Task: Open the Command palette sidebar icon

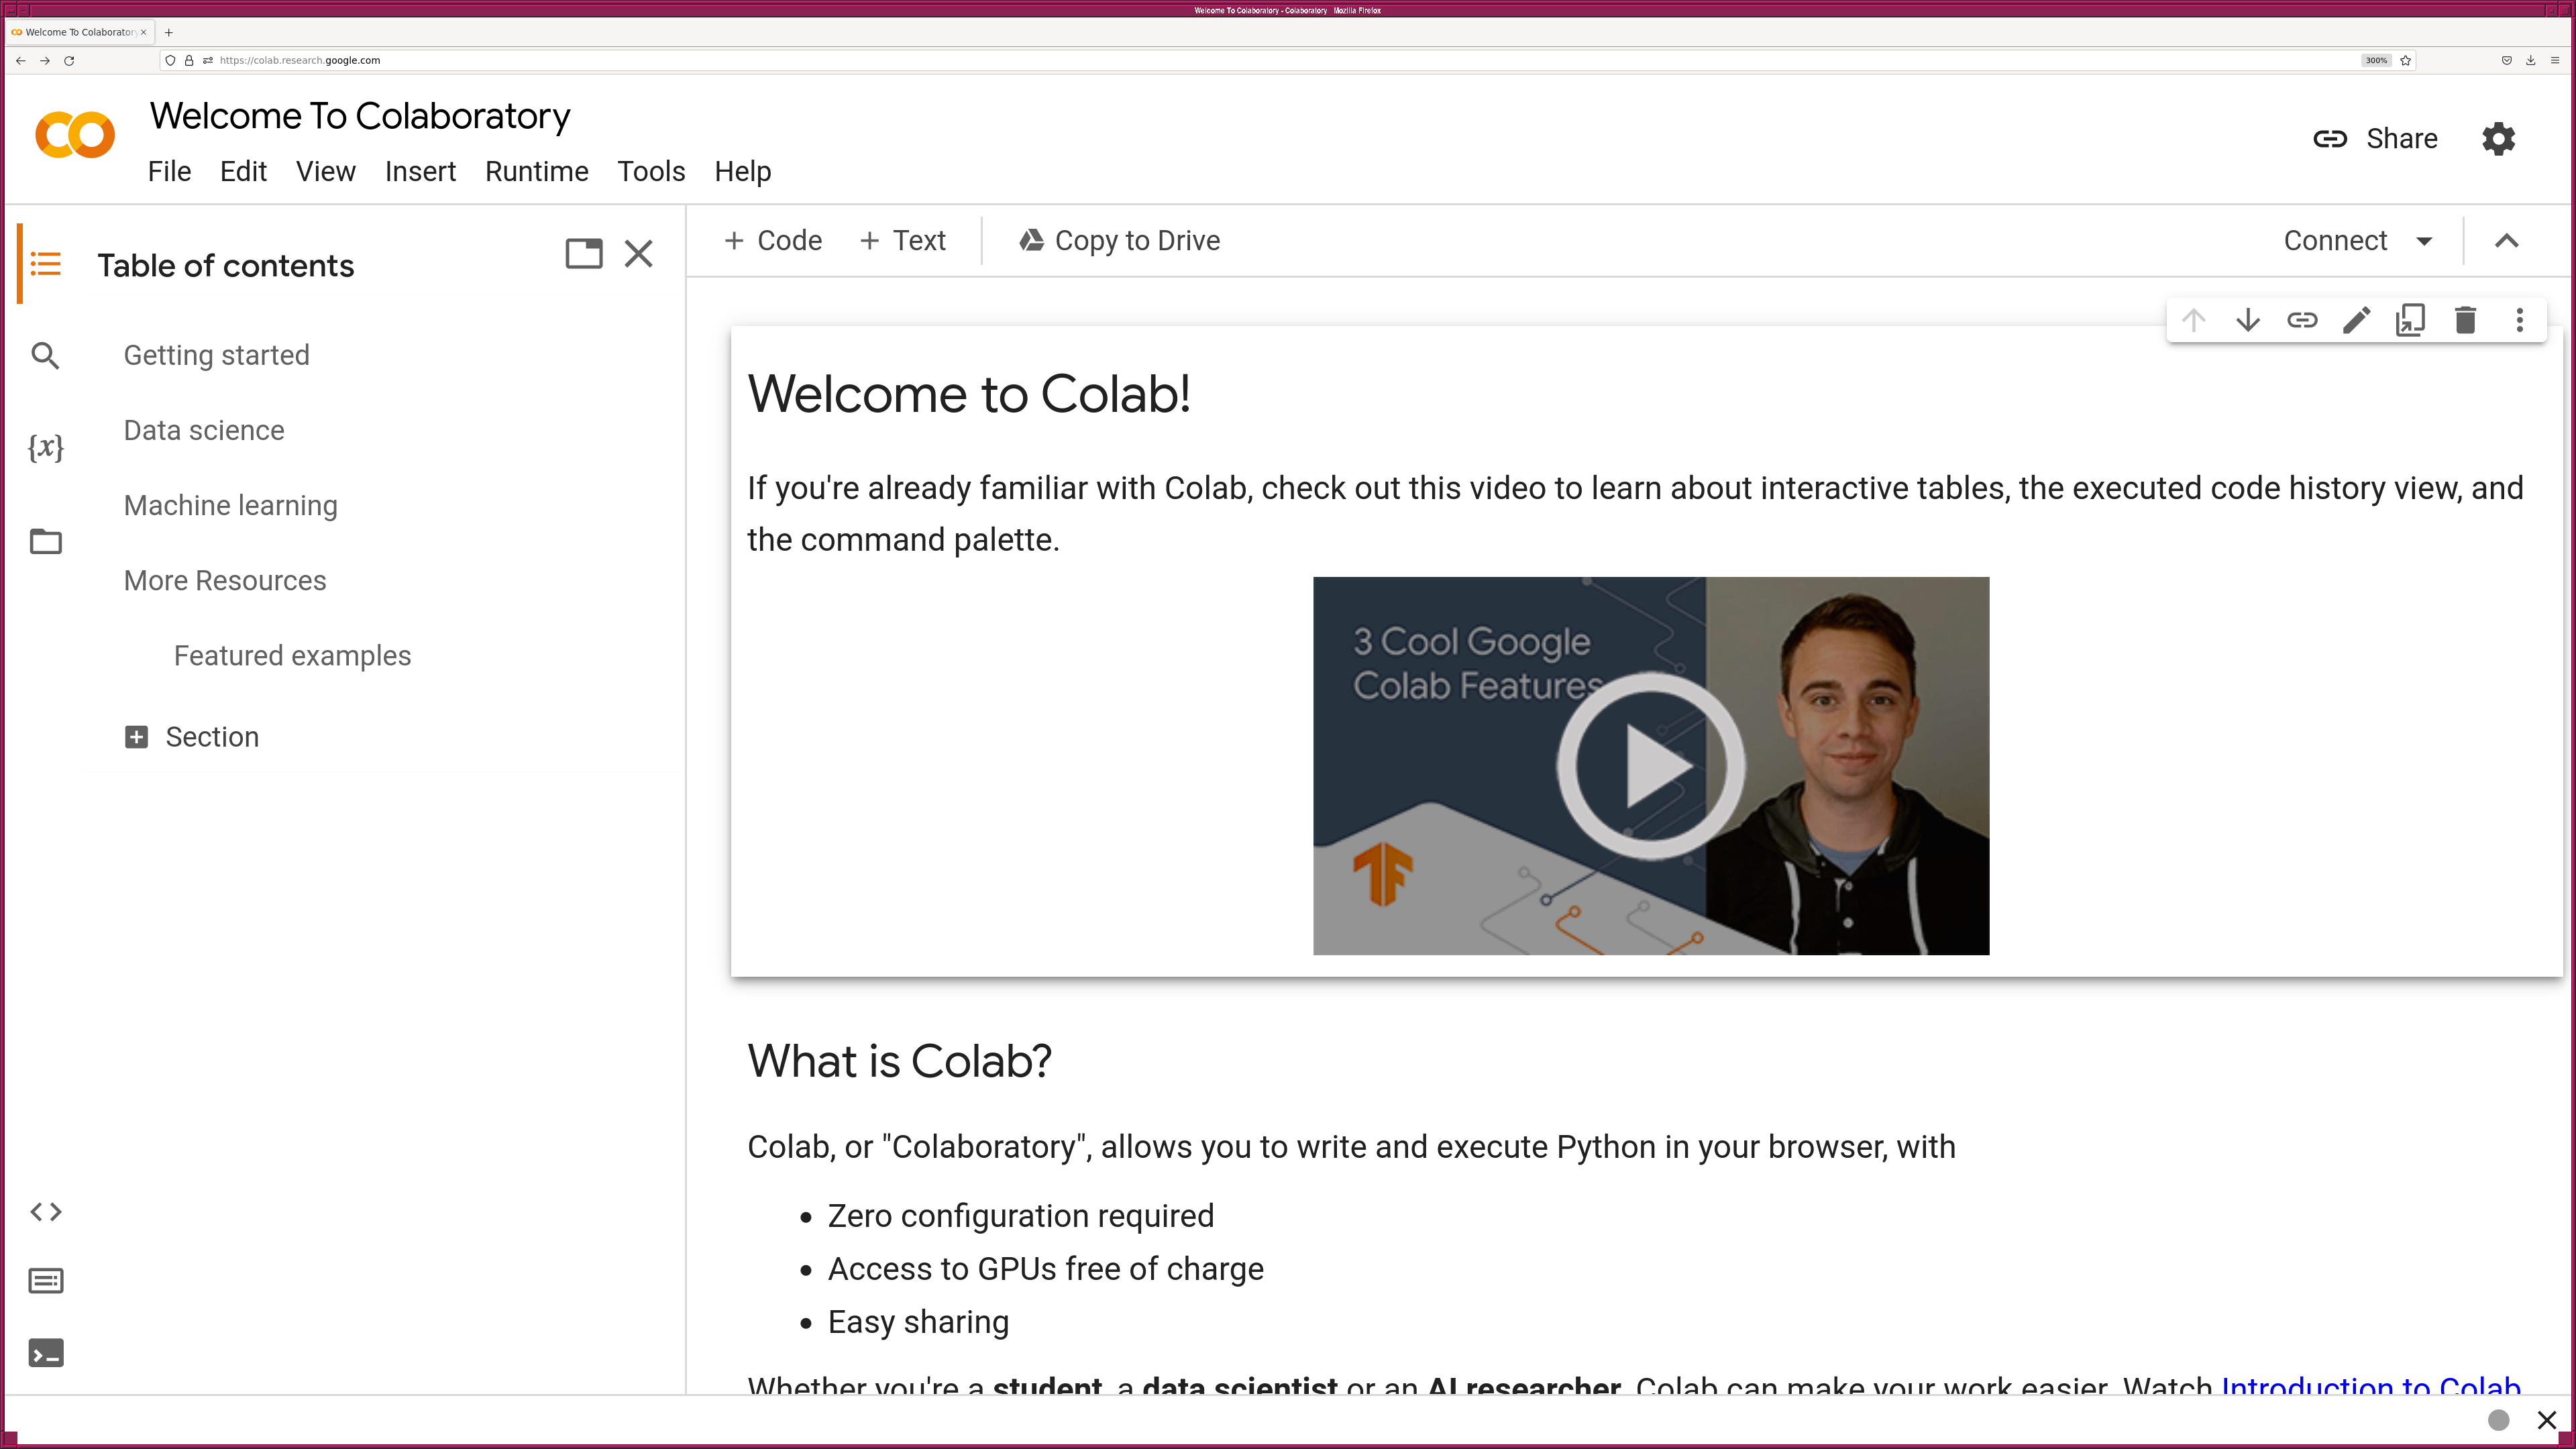Action: (46, 1281)
